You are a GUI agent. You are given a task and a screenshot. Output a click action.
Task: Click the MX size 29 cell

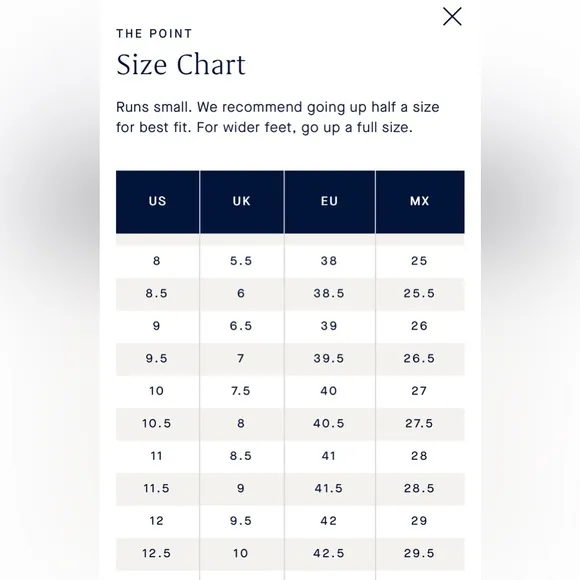420,521
